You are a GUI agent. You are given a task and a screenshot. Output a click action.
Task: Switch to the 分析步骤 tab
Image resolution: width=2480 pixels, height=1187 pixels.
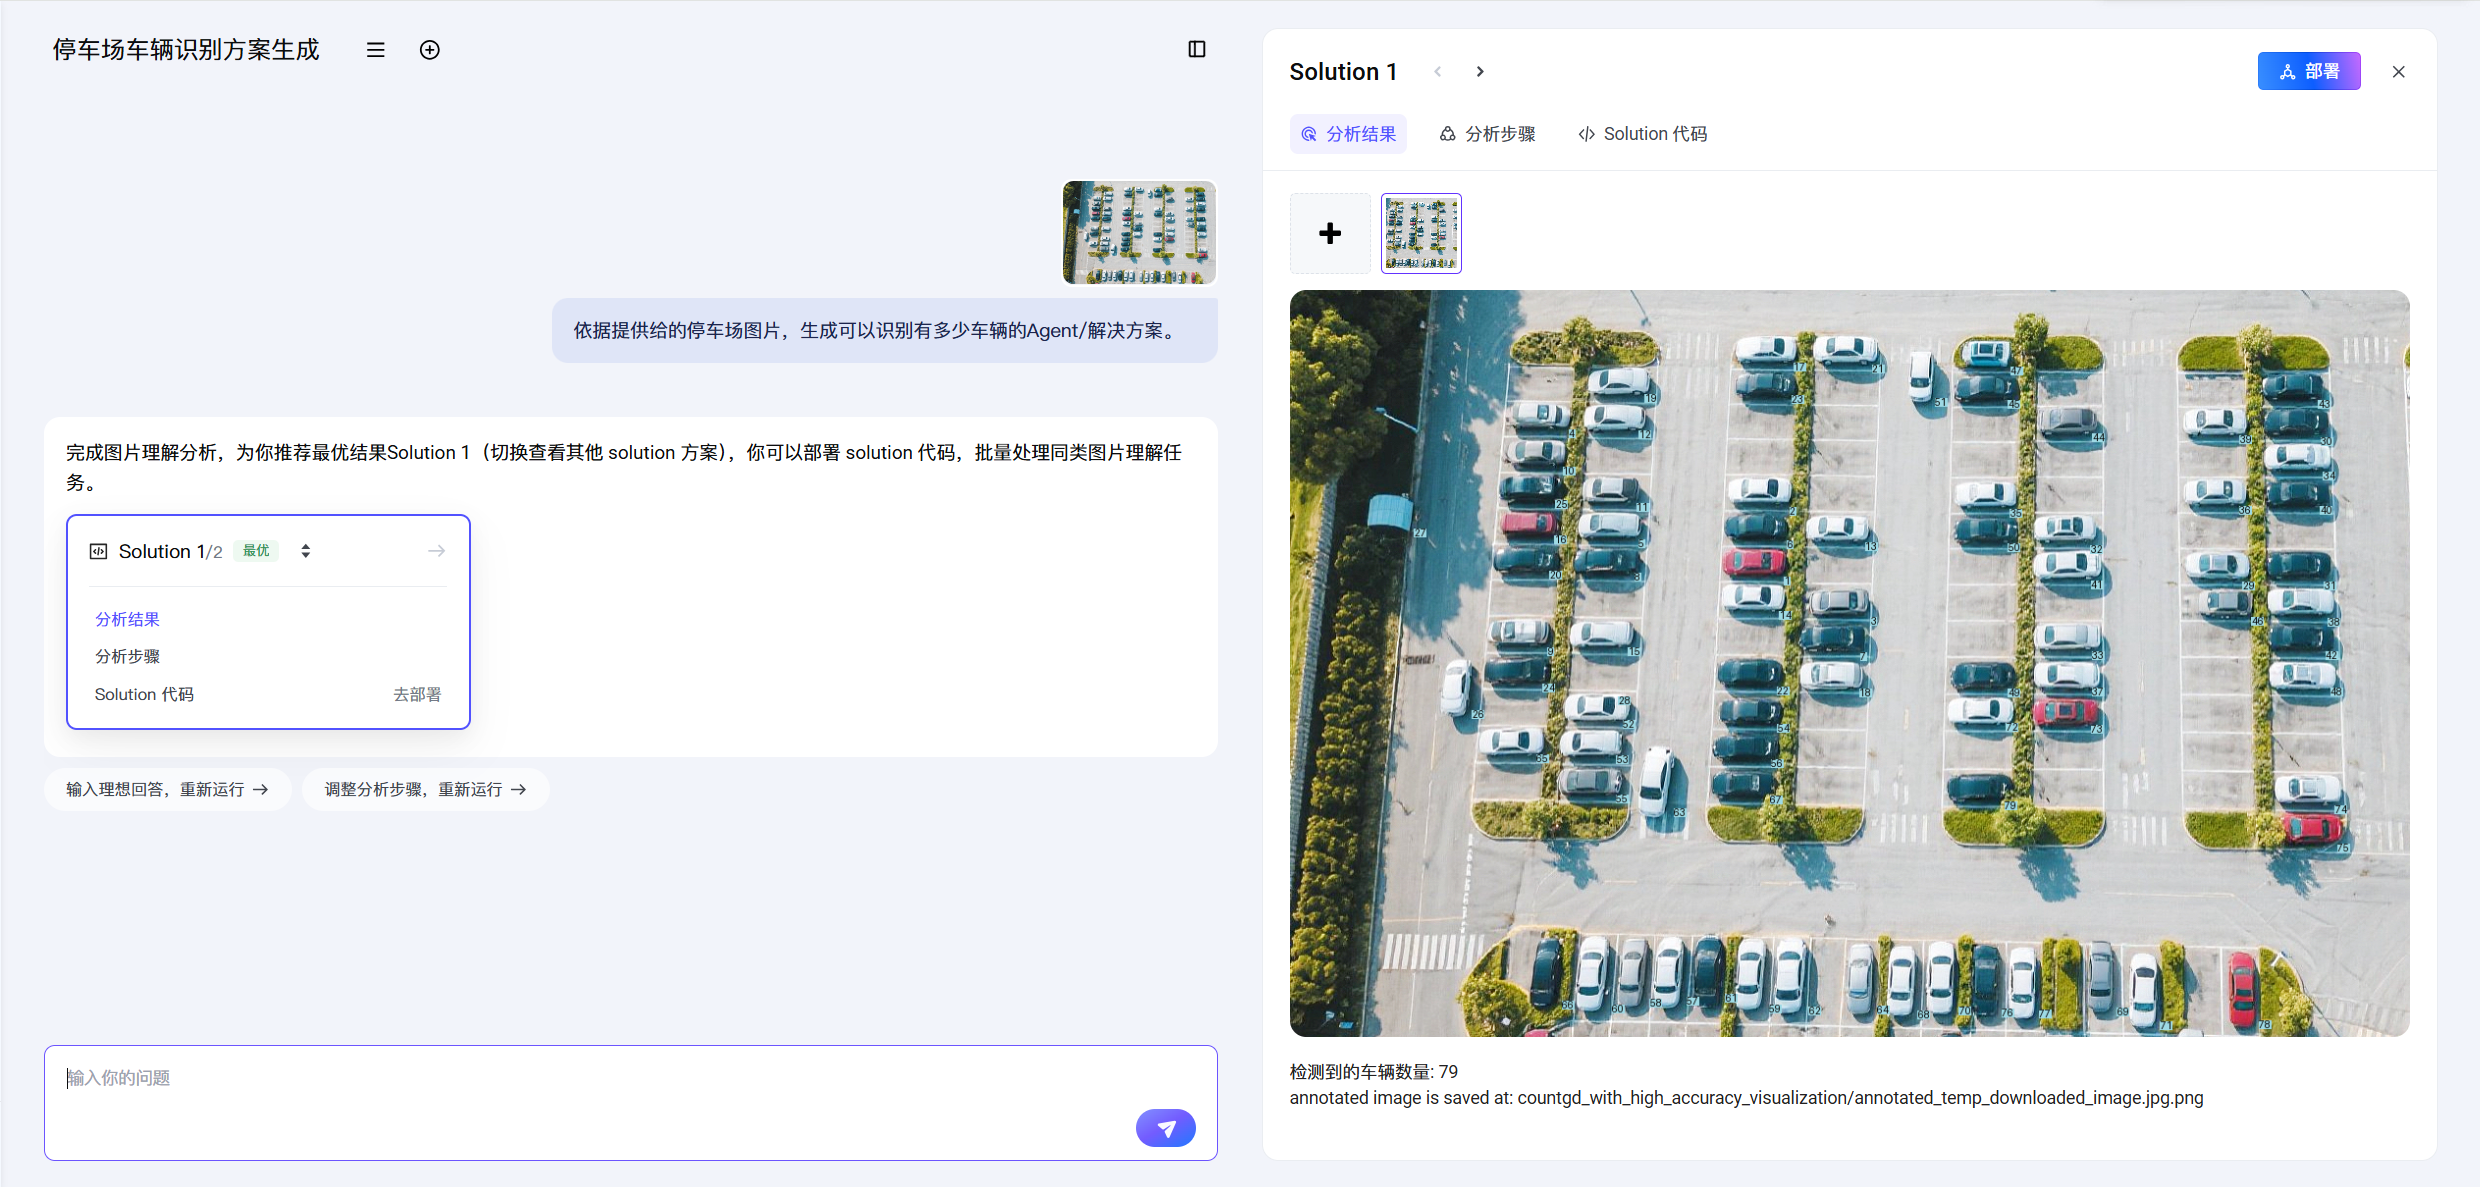pyautogui.click(x=1487, y=134)
